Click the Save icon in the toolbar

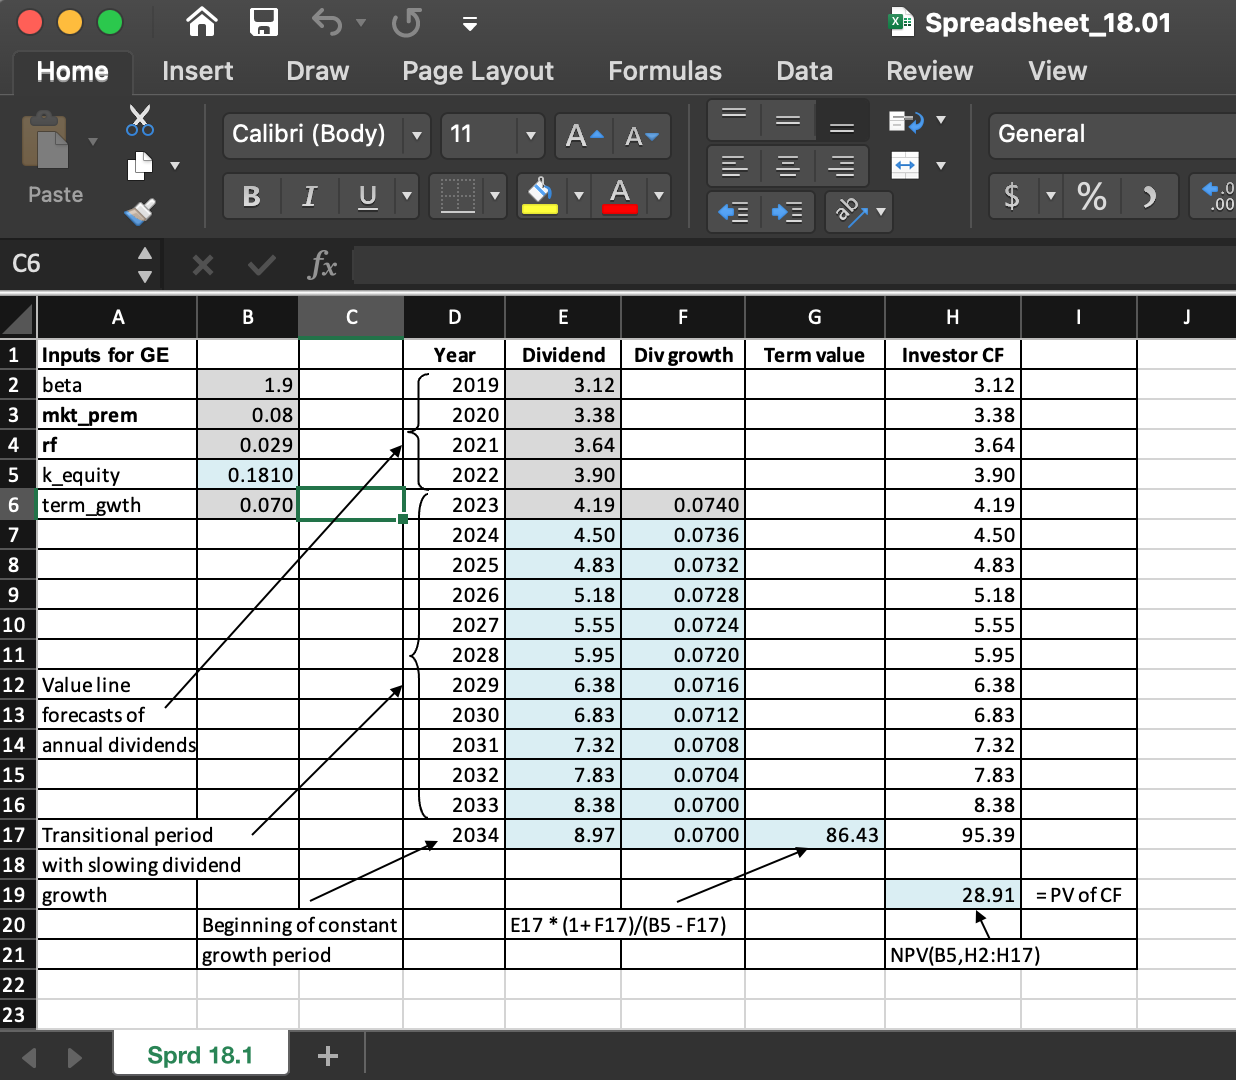click(x=264, y=22)
